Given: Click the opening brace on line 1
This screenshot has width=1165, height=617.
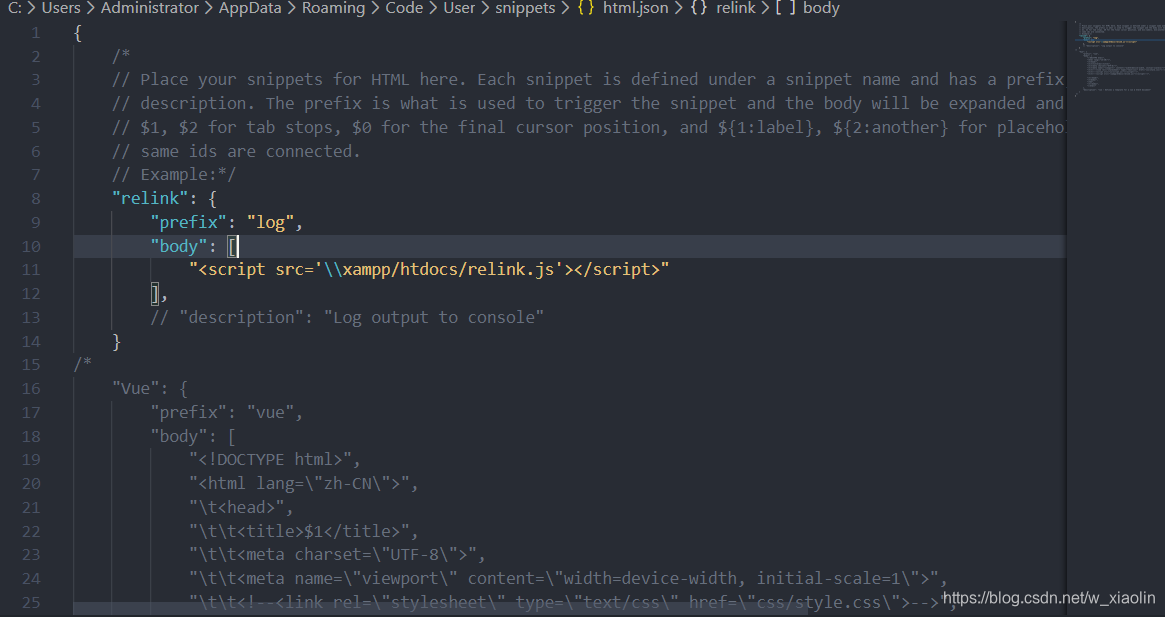Looking at the screenshot, I should [x=78, y=33].
